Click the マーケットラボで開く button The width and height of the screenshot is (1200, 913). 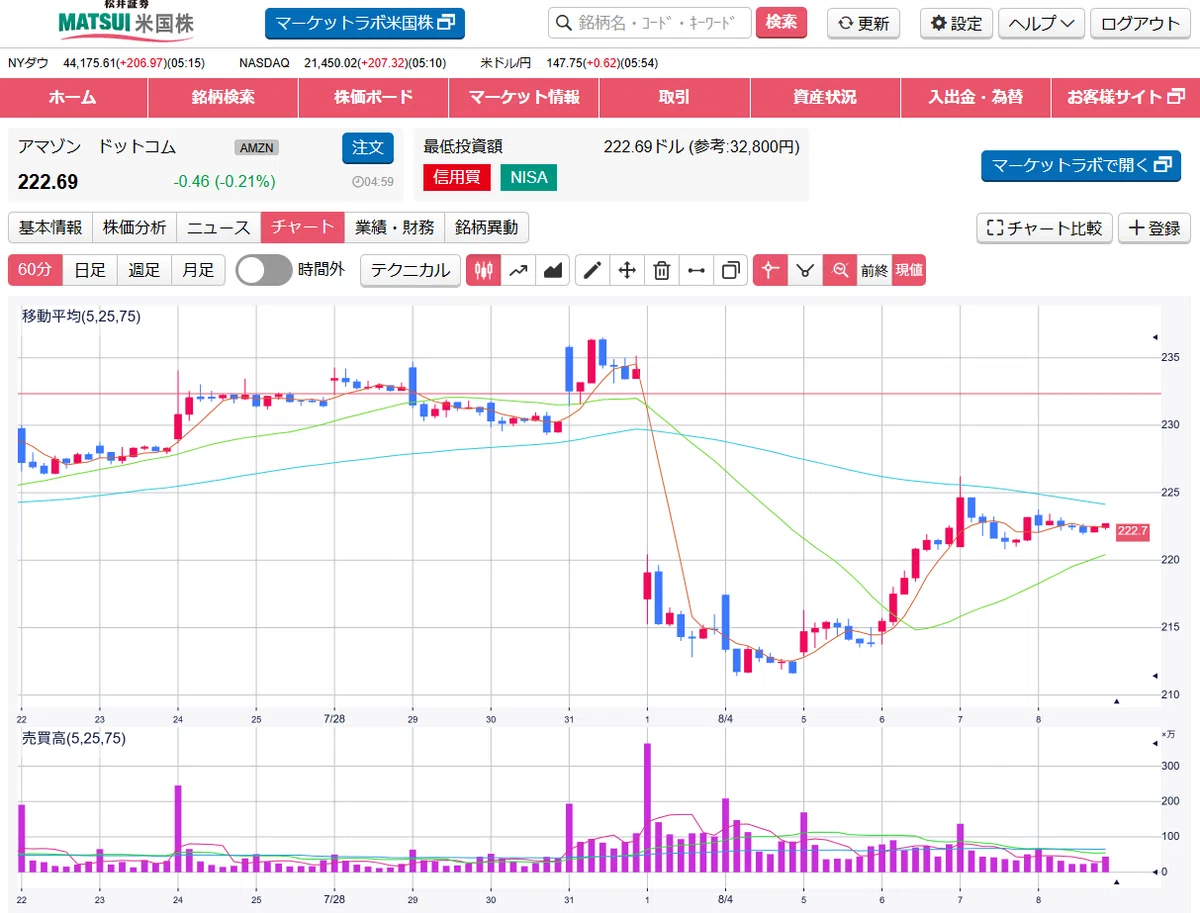(x=1081, y=165)
